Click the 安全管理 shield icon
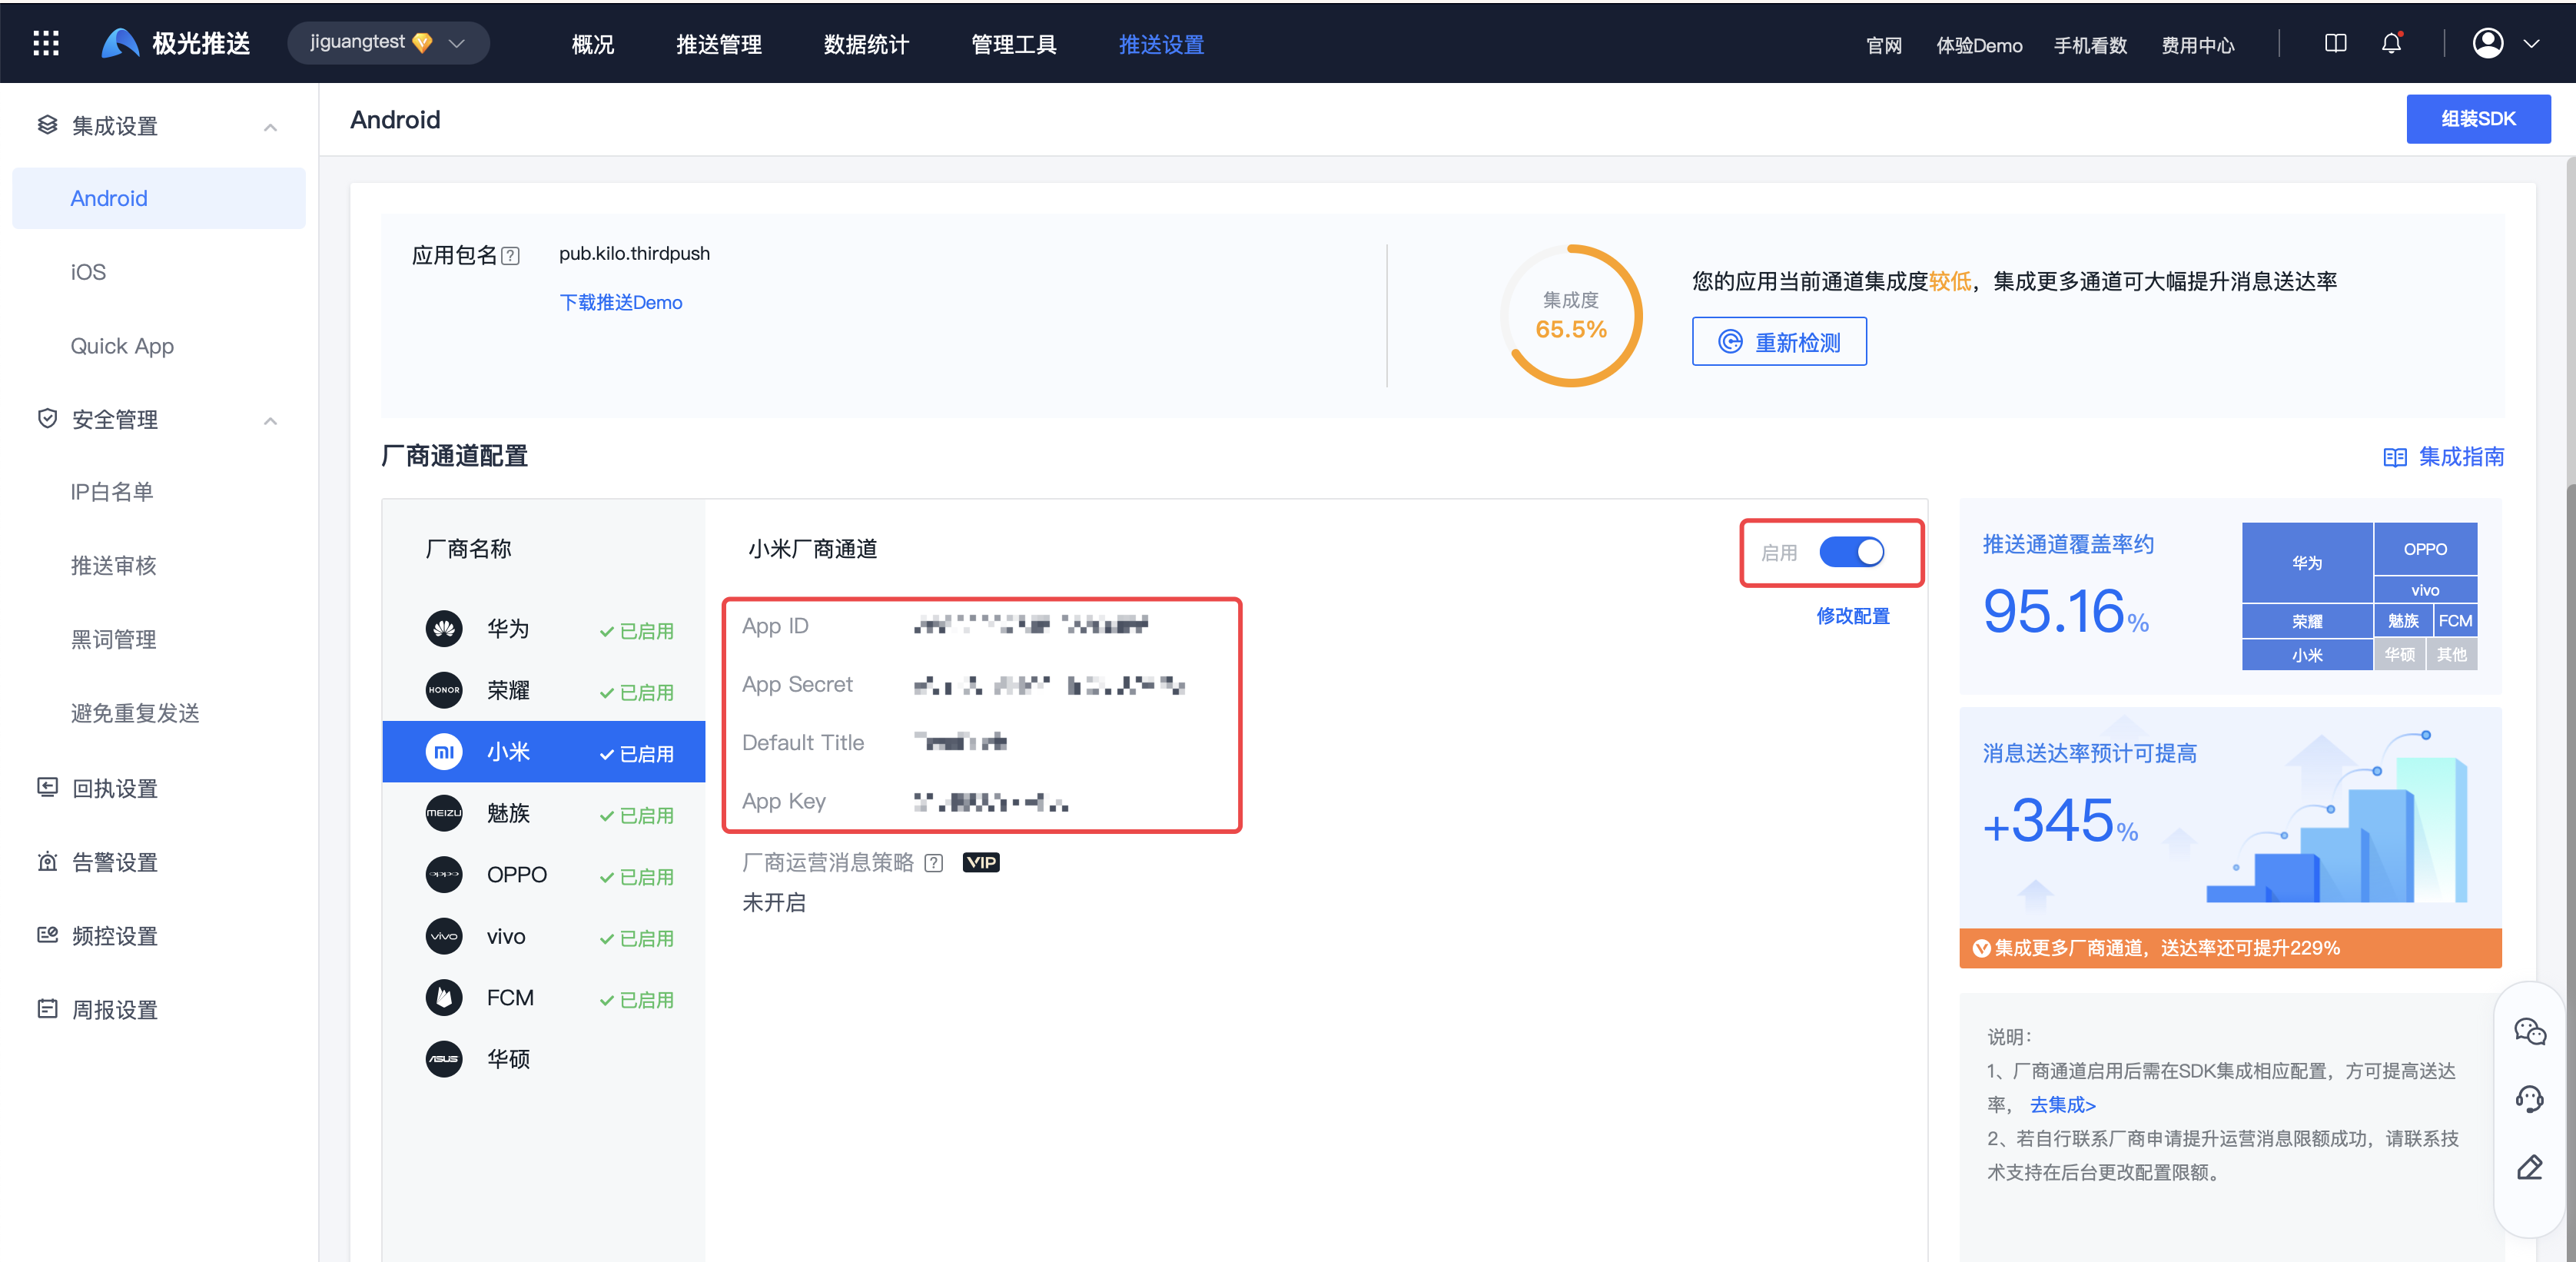The width and height of the screenshot is (2576, 1262). 47,418
